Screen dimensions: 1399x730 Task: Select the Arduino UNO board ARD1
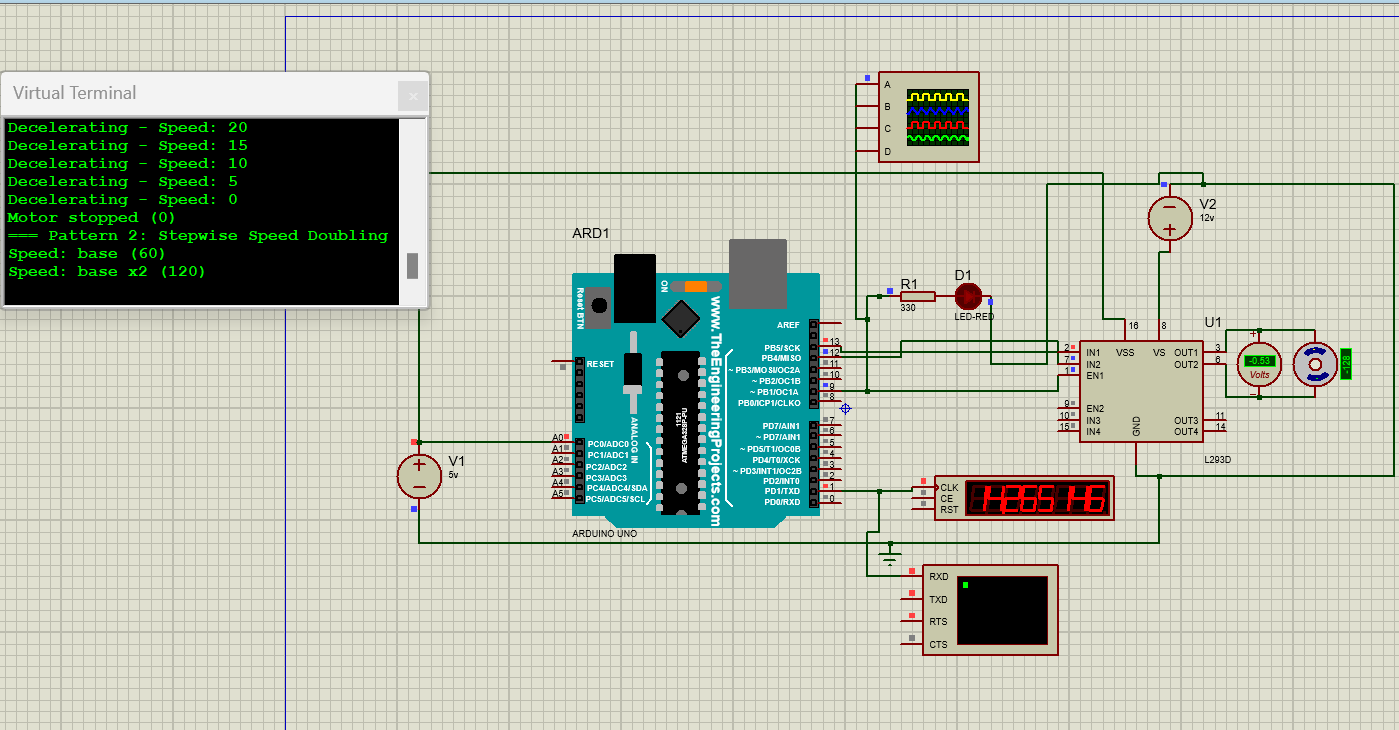[x=696, y=394]
